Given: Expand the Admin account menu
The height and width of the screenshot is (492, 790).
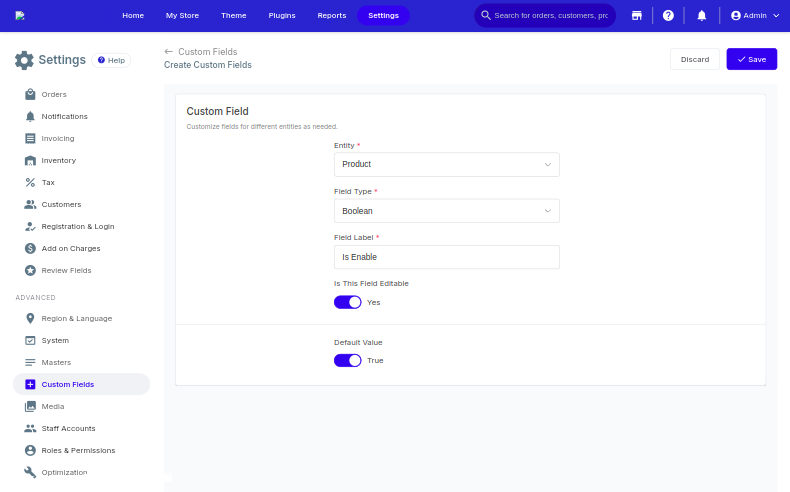Looking at the screenshot, I should (x=755, y=16).
